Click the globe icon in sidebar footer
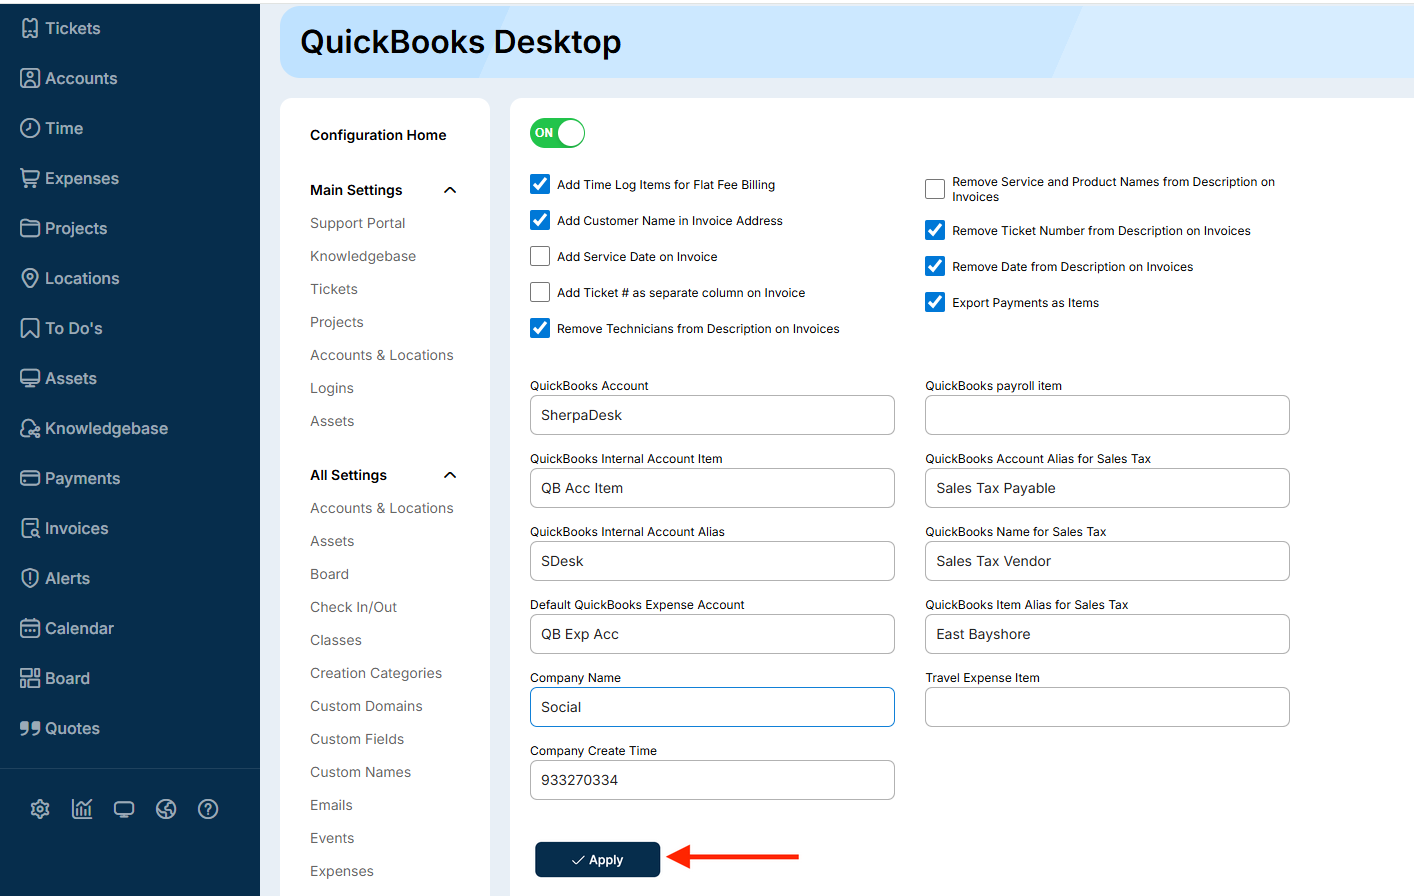1414x896 pixels. tap(166, 809)
